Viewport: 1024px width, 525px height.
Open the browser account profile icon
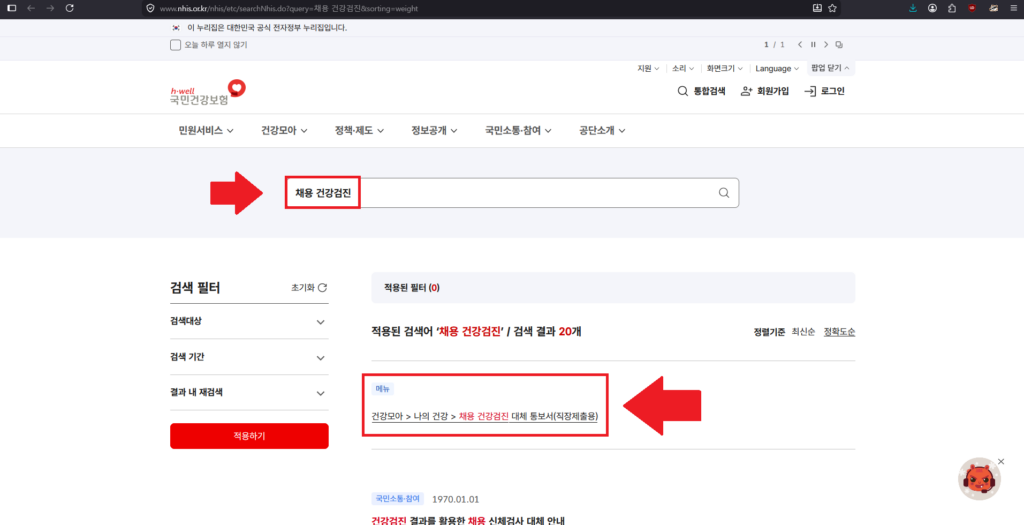(x=933, y=8)
